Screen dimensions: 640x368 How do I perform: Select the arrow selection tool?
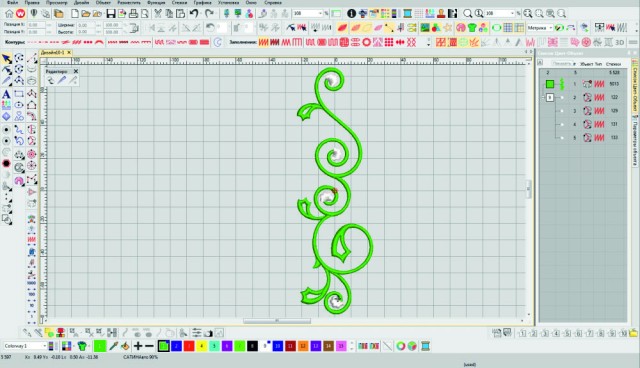(7, 59)
